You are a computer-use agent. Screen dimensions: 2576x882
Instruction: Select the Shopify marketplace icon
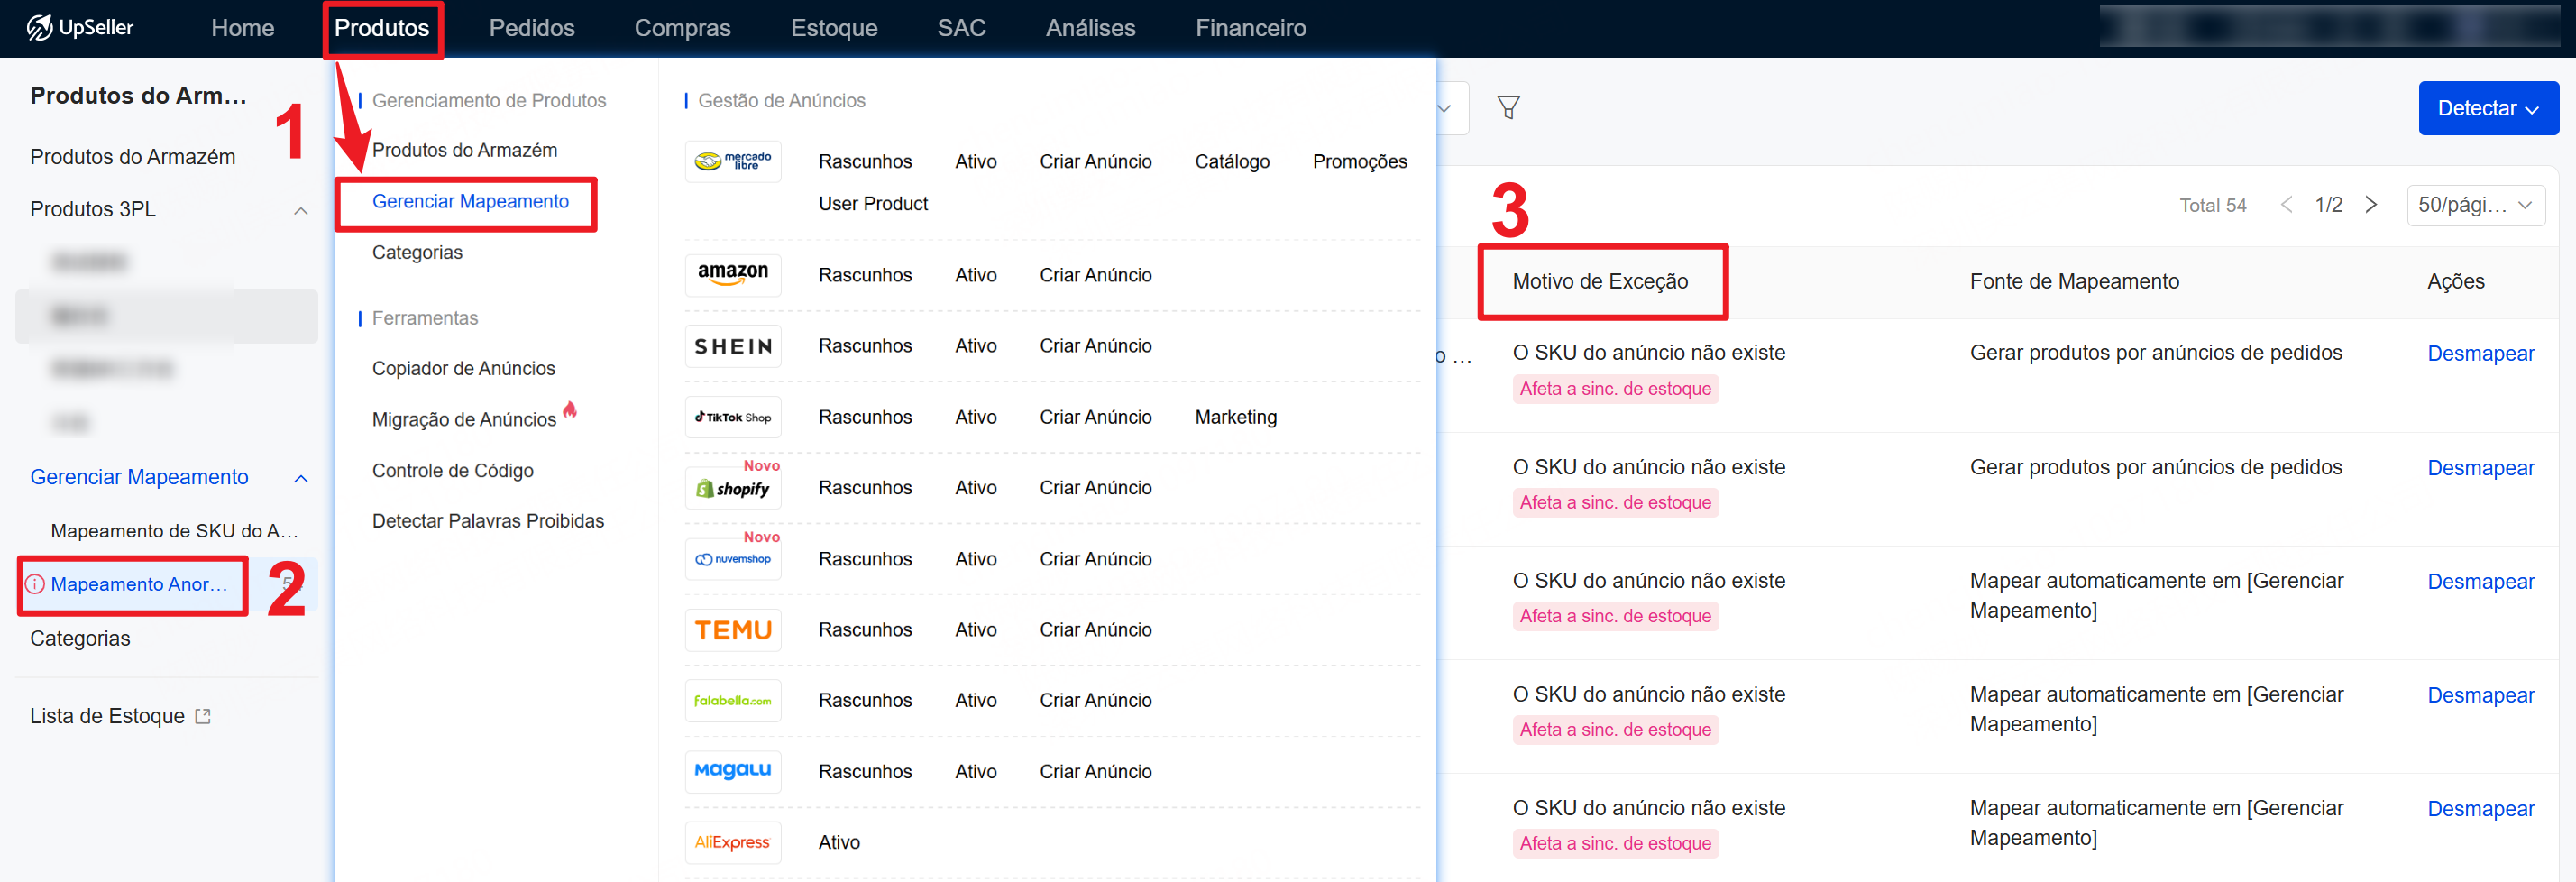coord(732,488)
